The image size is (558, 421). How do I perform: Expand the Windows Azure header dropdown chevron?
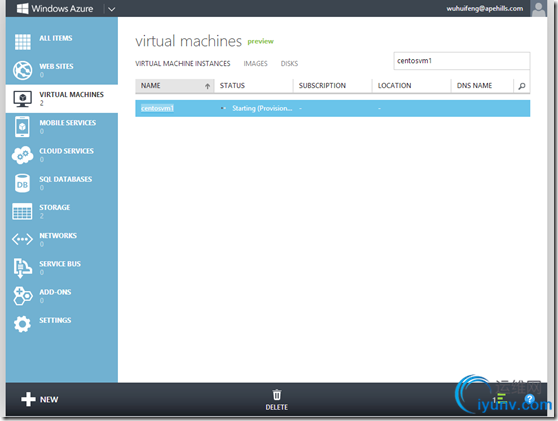pyautogui.click(x=112, y=9)
